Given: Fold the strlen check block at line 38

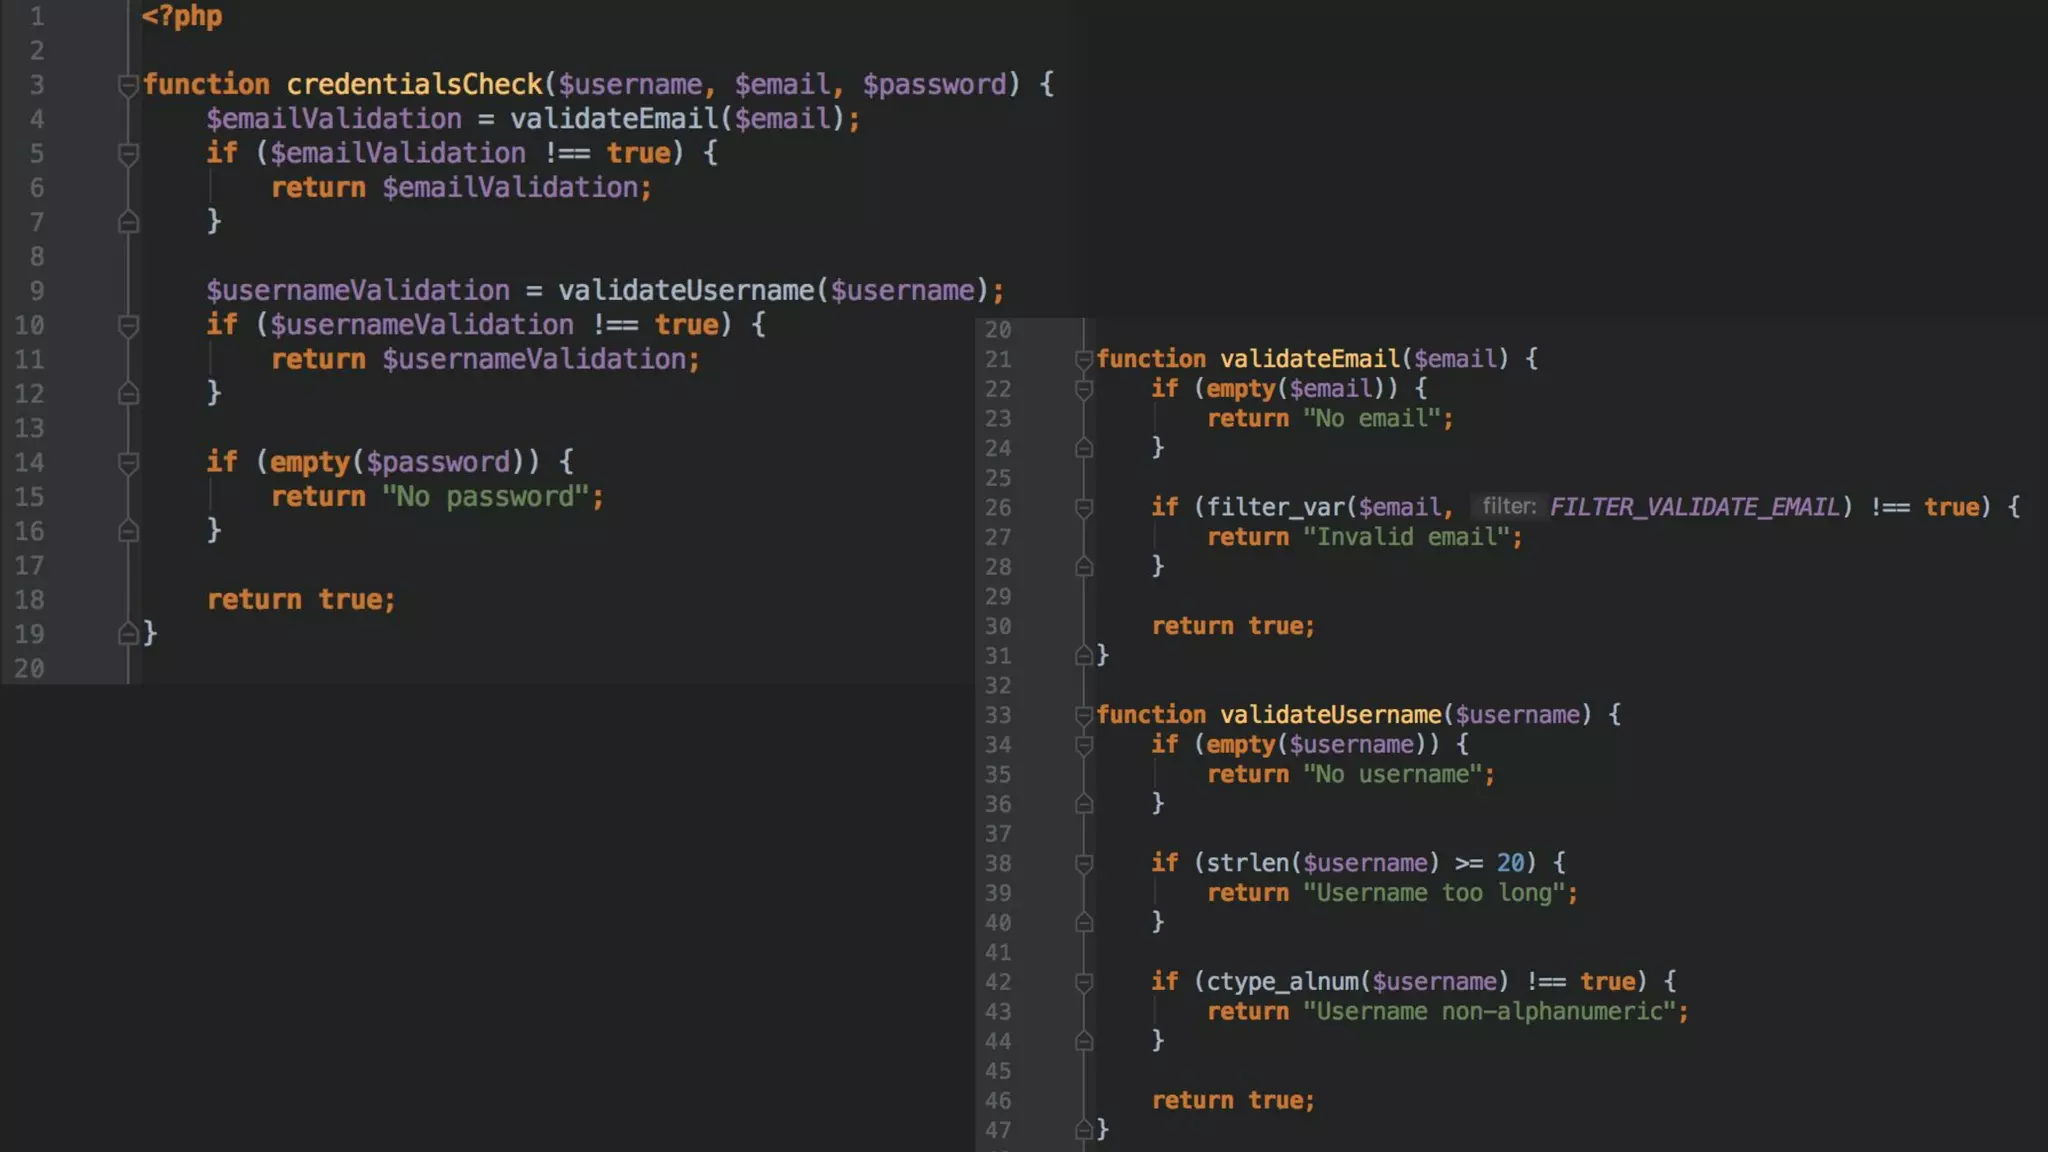Looking at the screenshot, I should 1083,863.
